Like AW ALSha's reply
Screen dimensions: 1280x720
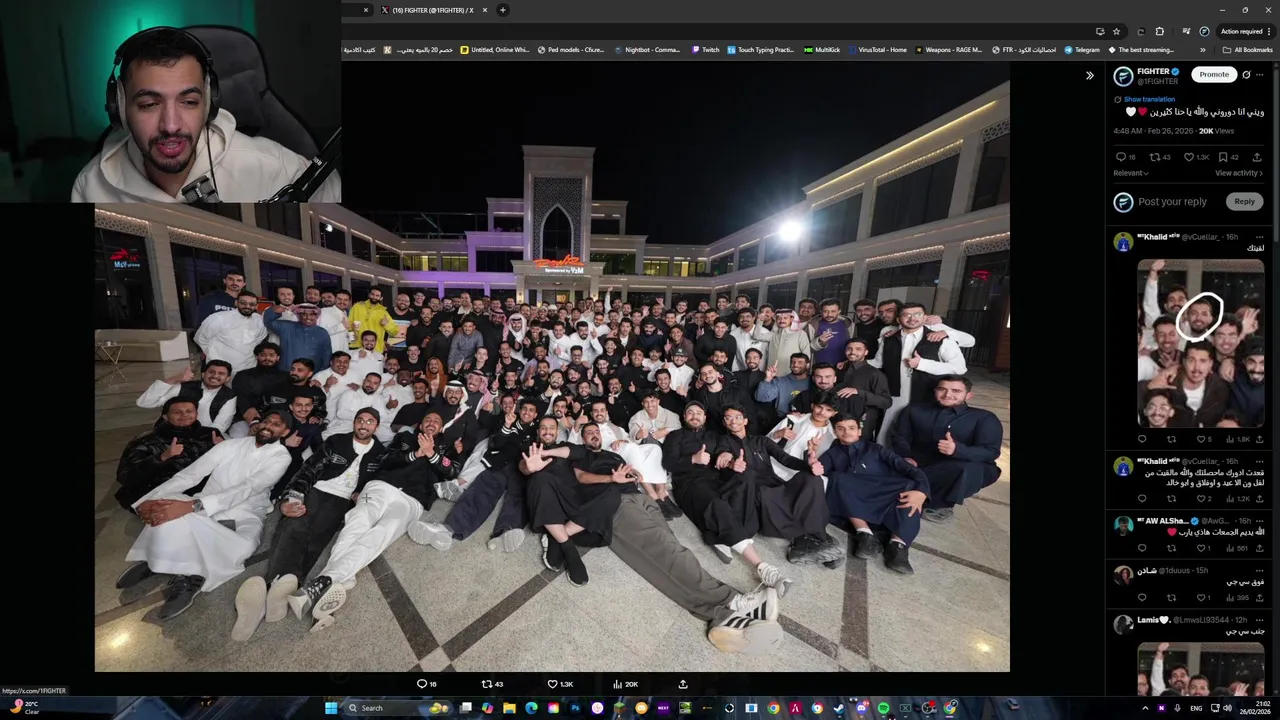(1201, 548)
